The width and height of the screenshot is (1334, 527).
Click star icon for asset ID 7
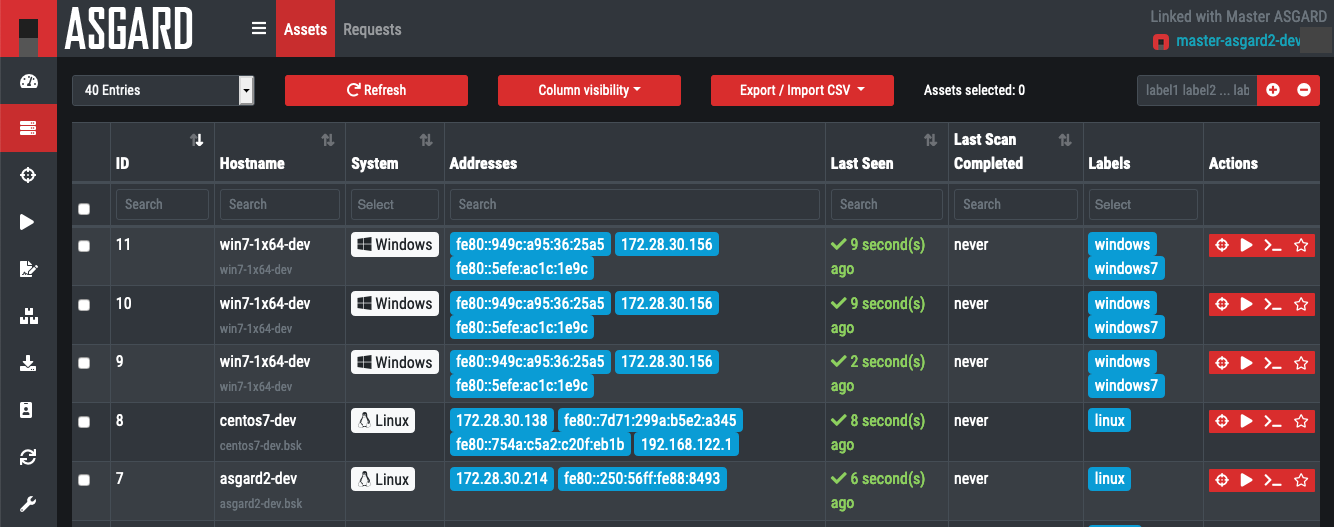pyautogui.click(x=1301, y=481)
